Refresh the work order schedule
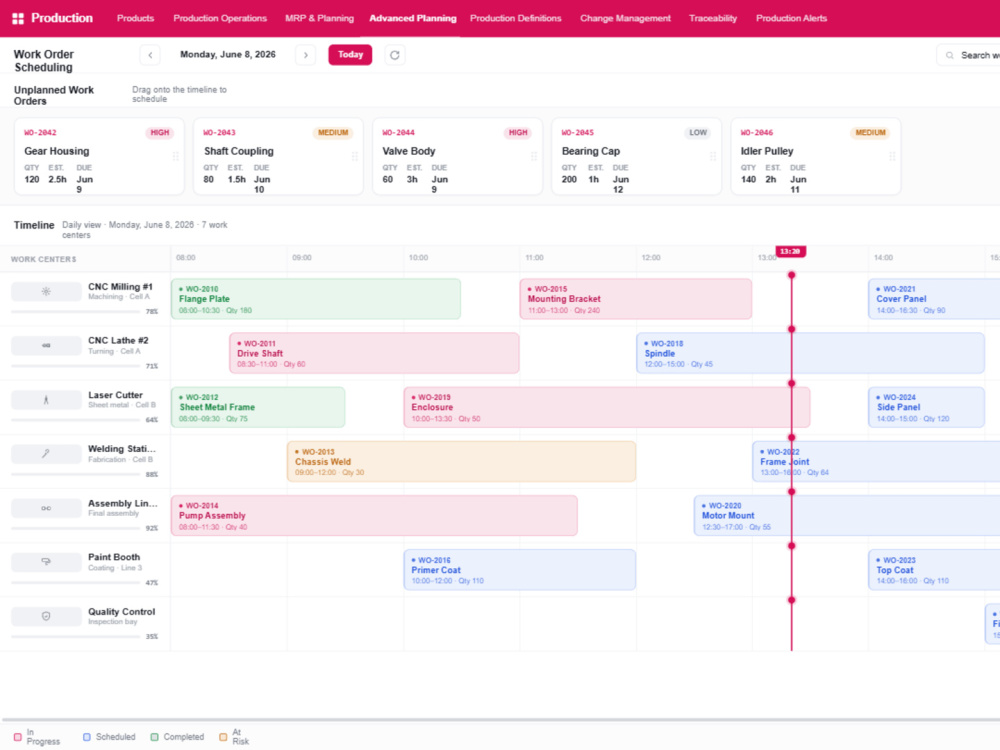Viewport: 1000px width, 750px height. [395, 55]
